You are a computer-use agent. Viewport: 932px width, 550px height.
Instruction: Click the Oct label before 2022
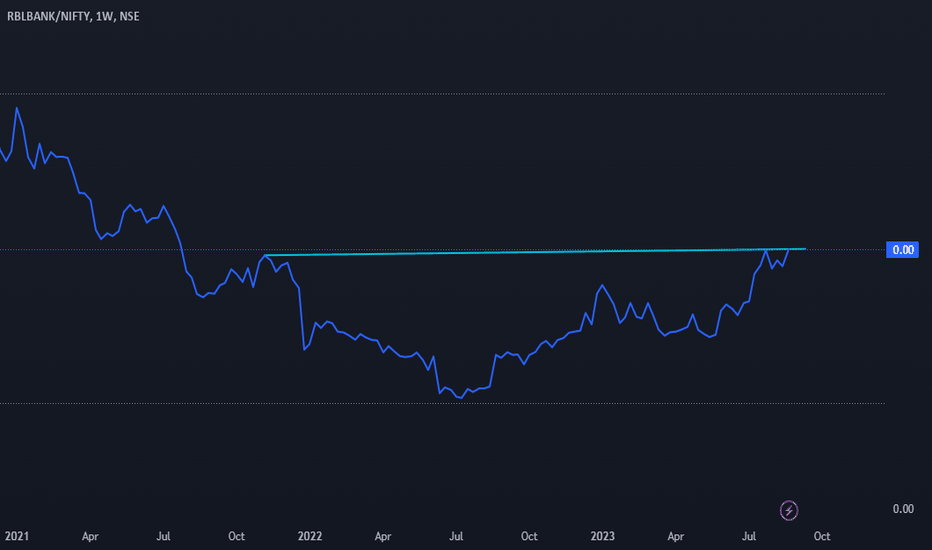tap(237, 536)
